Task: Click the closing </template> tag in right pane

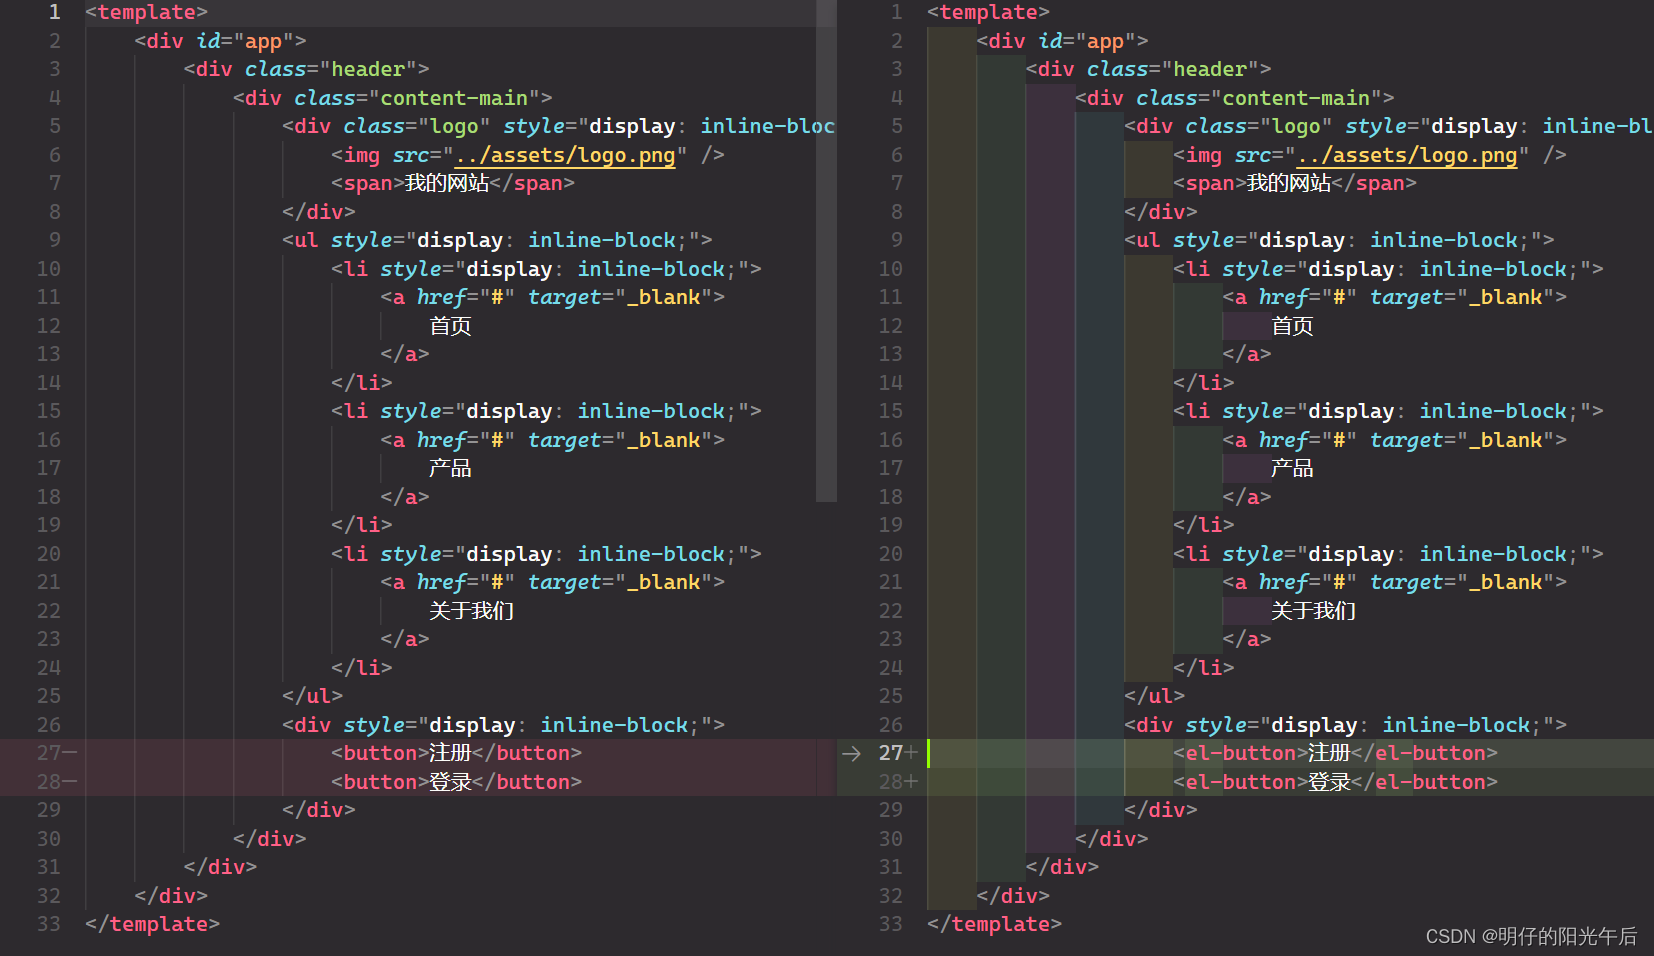Action: point(994,924)
